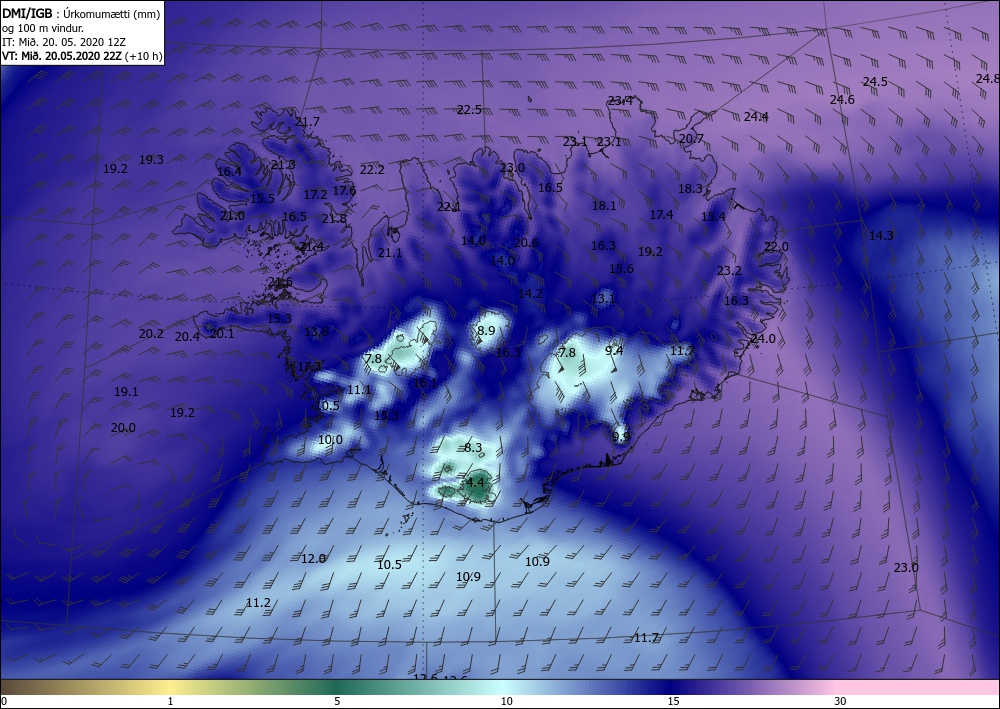Click the 23.4 value near the north coast
This screenshot has height=709, width=1000.
[620, 100]
